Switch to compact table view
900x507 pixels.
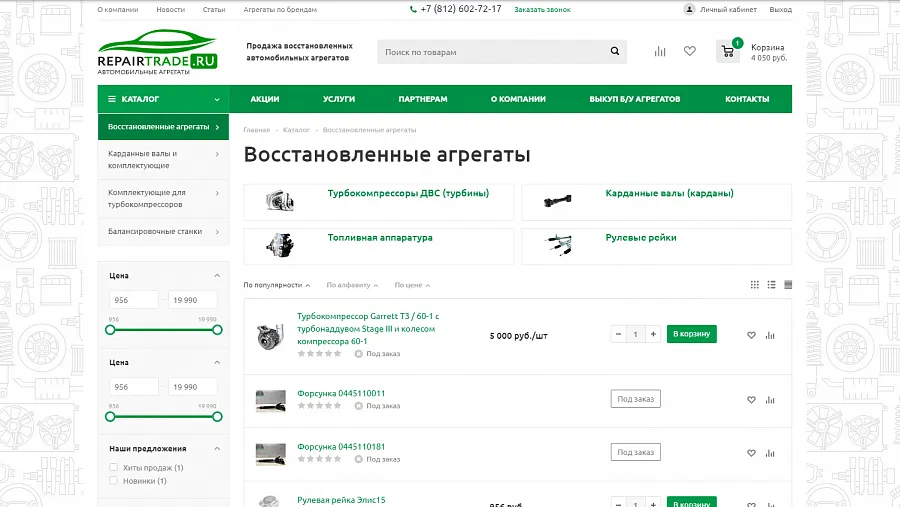click(788, 285)
